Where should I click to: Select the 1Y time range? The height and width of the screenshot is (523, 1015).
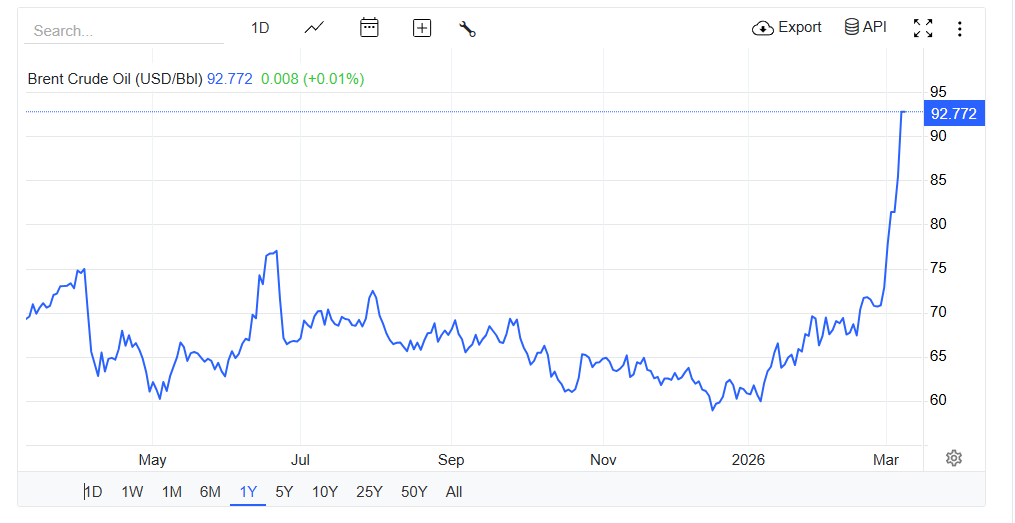pyautogui.click(x=248, y=491)
